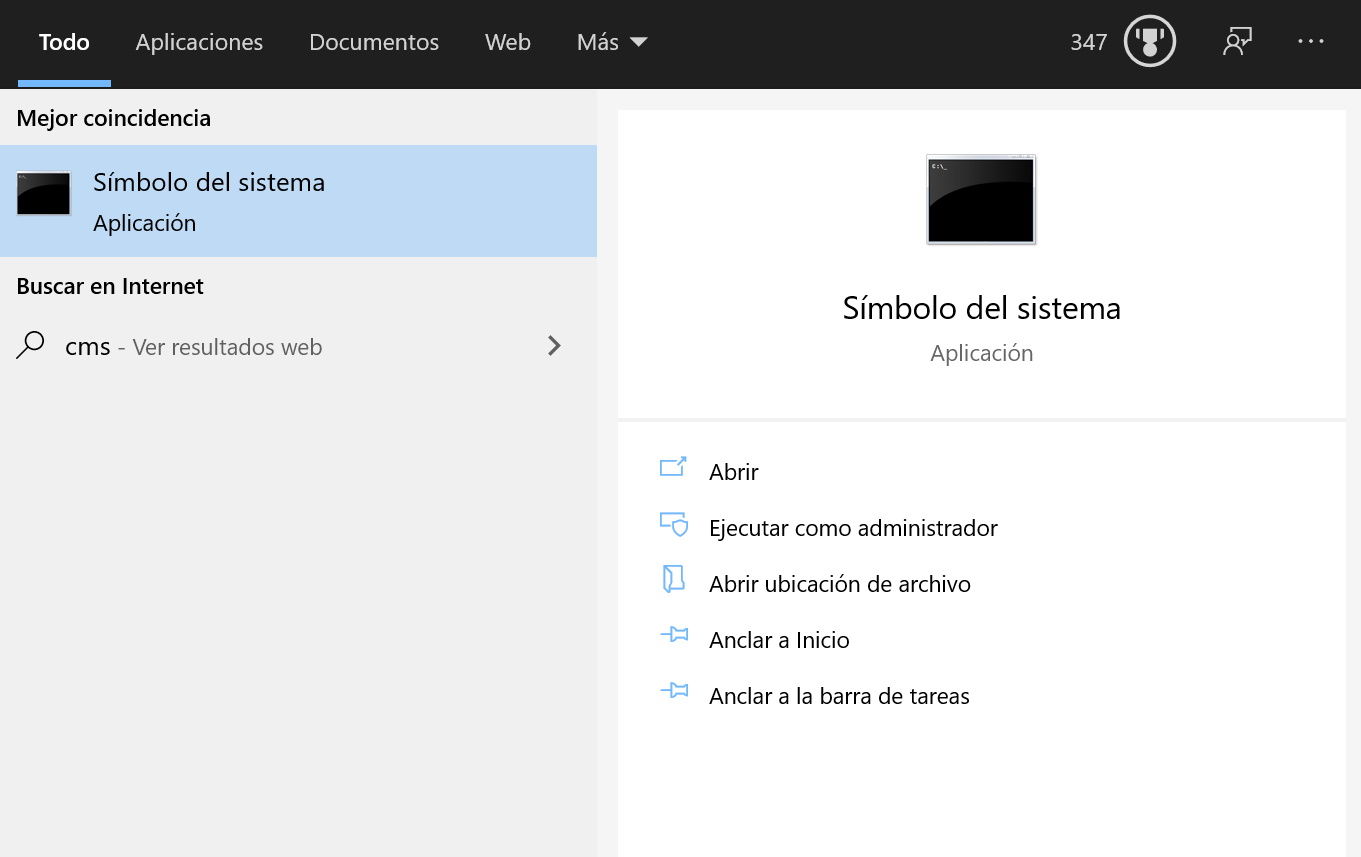Screen dimensions: 1361x857
Task: Select the Todo tab
Action: coord(64,42)
